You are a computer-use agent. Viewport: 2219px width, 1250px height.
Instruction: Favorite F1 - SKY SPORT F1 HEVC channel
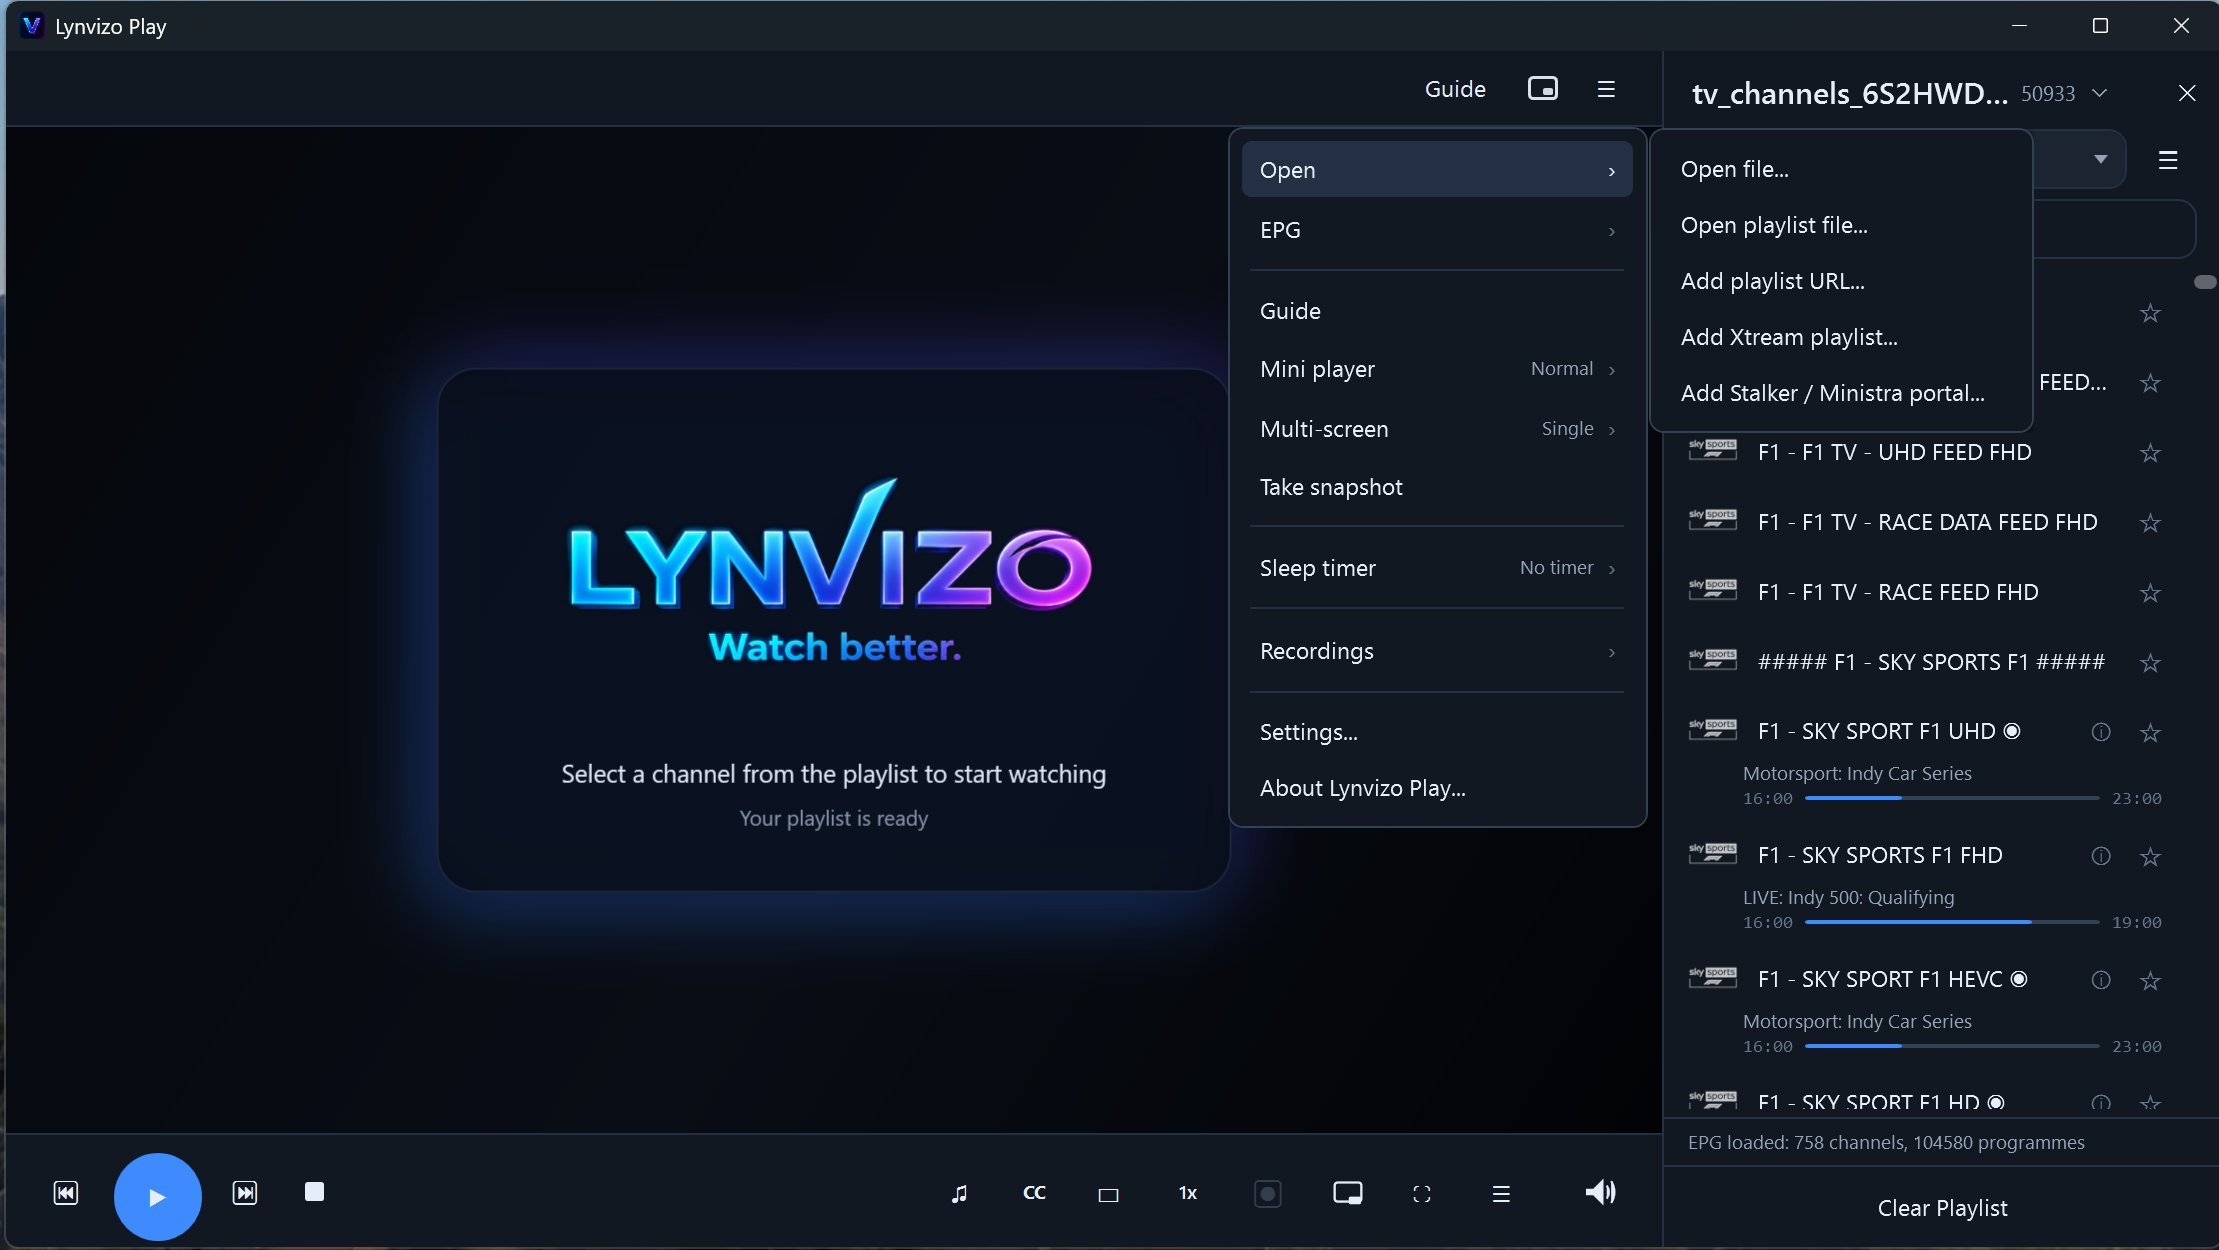click(2150, 981)
